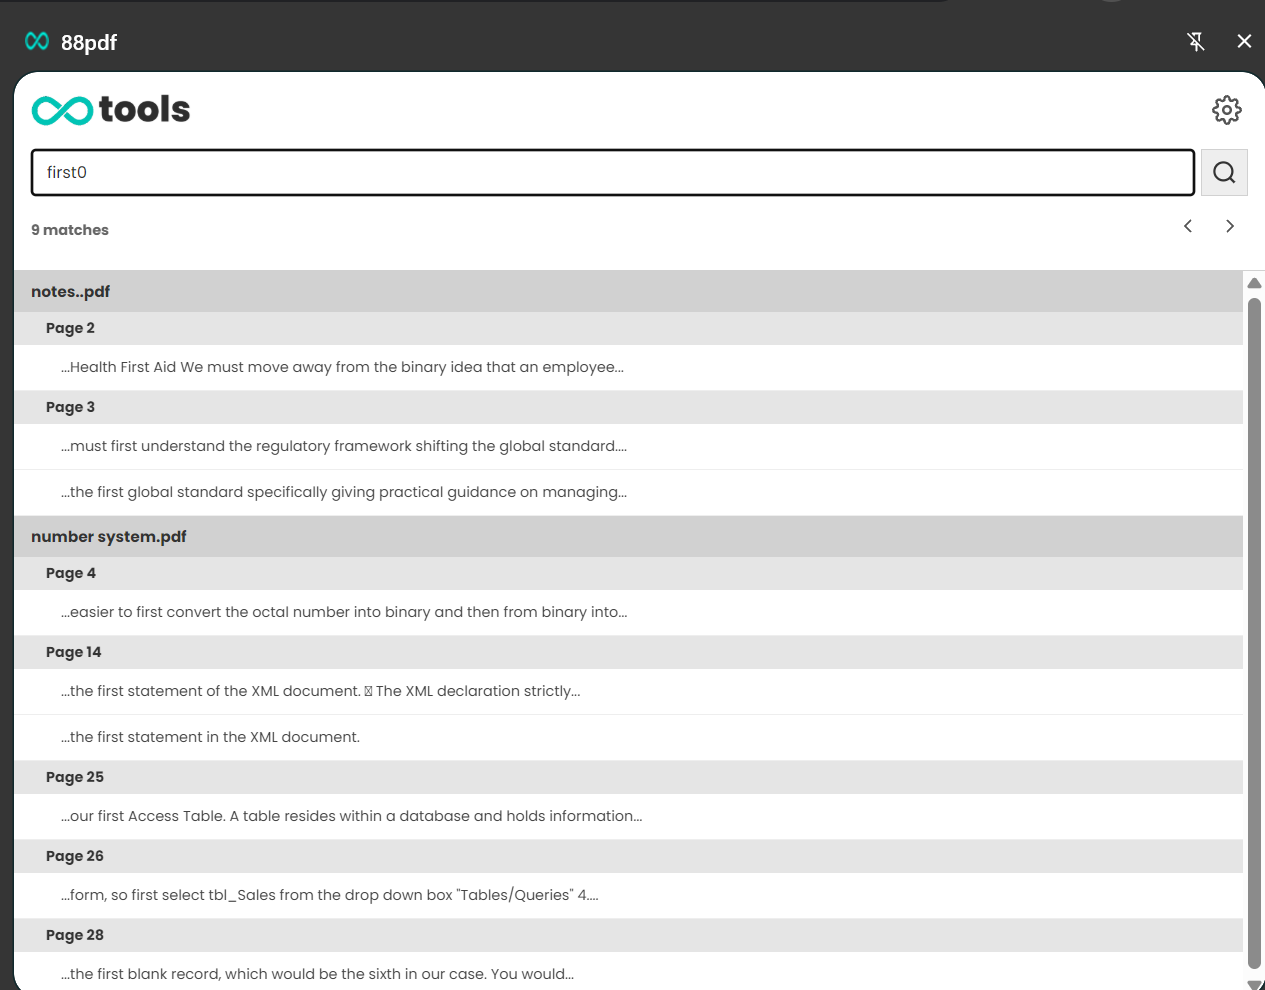Go to next match arrow
The width and height of the screenshot is (1265, 990).
pyautogui.click(x=1230, y=226)
